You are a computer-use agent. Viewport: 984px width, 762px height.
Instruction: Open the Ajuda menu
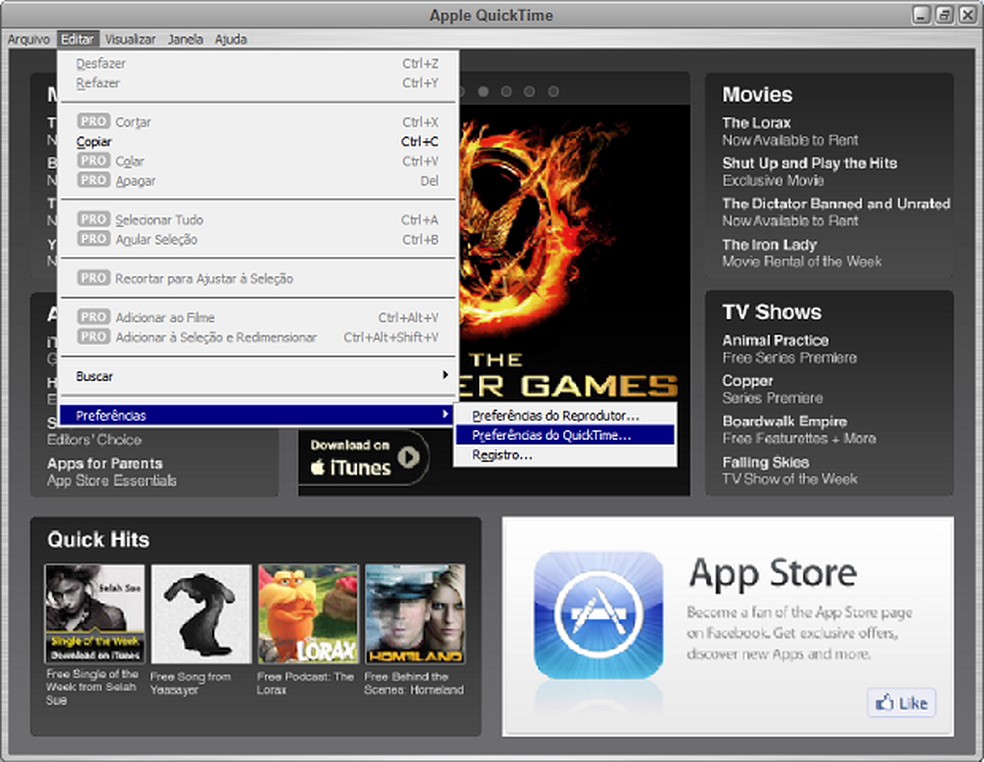(x=231, y=39)
